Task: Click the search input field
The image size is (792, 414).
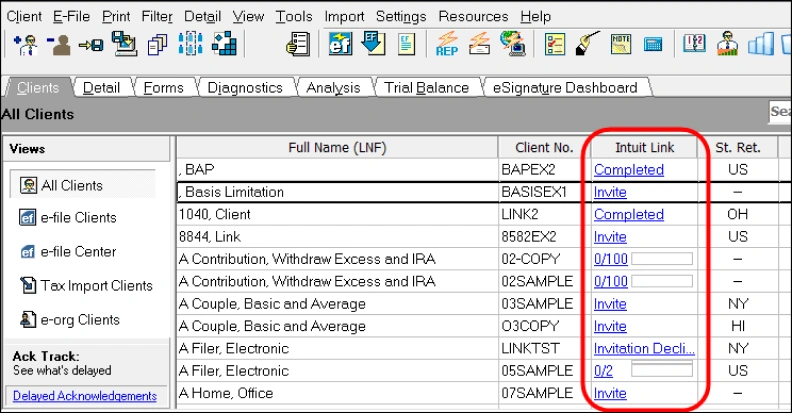Action: pyautogui.click(x=780, y=111)
